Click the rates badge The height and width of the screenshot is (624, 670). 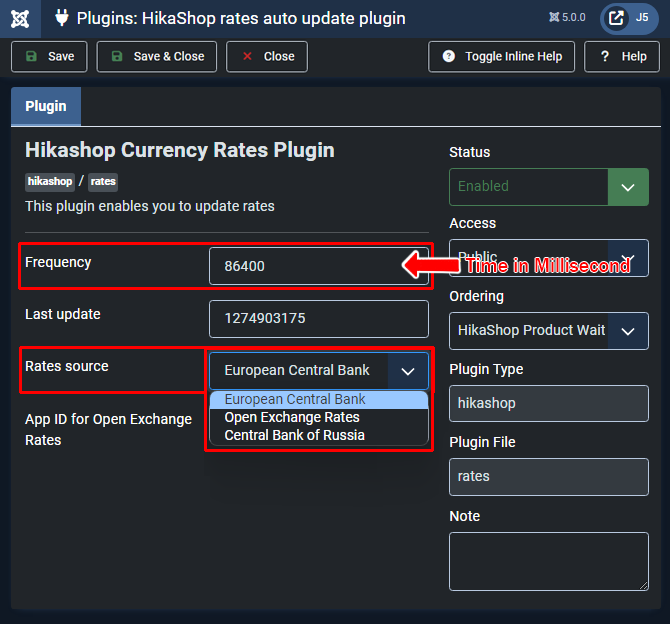click(x=103, y=182)
